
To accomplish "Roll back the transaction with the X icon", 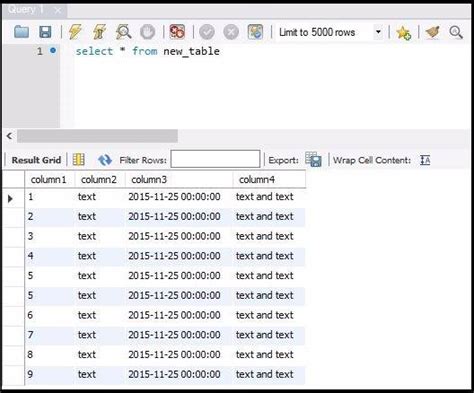I will click(x=231, y=32).
